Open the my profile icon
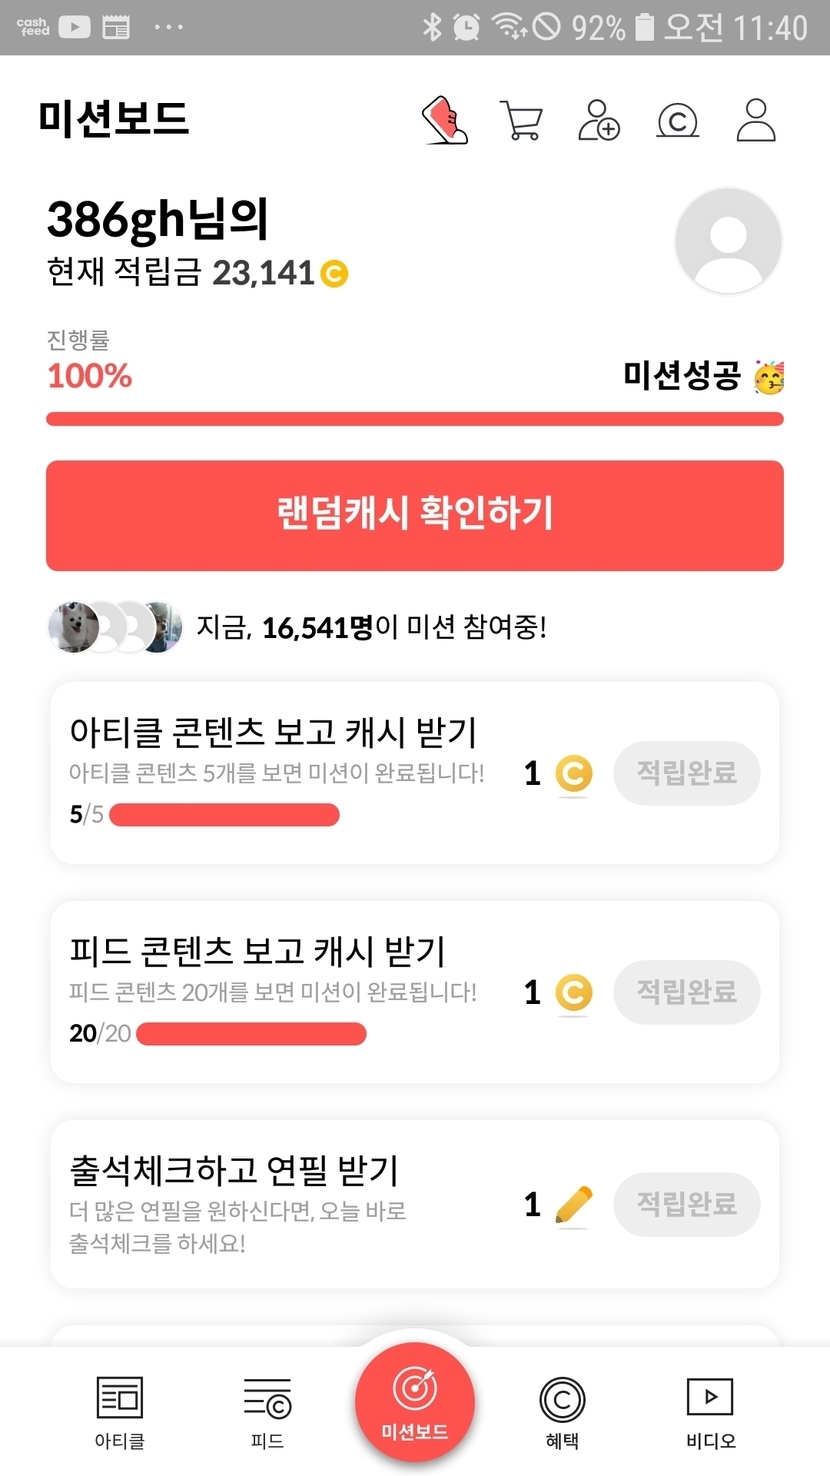Screen dimensions: 830x1476 [756, 120]
